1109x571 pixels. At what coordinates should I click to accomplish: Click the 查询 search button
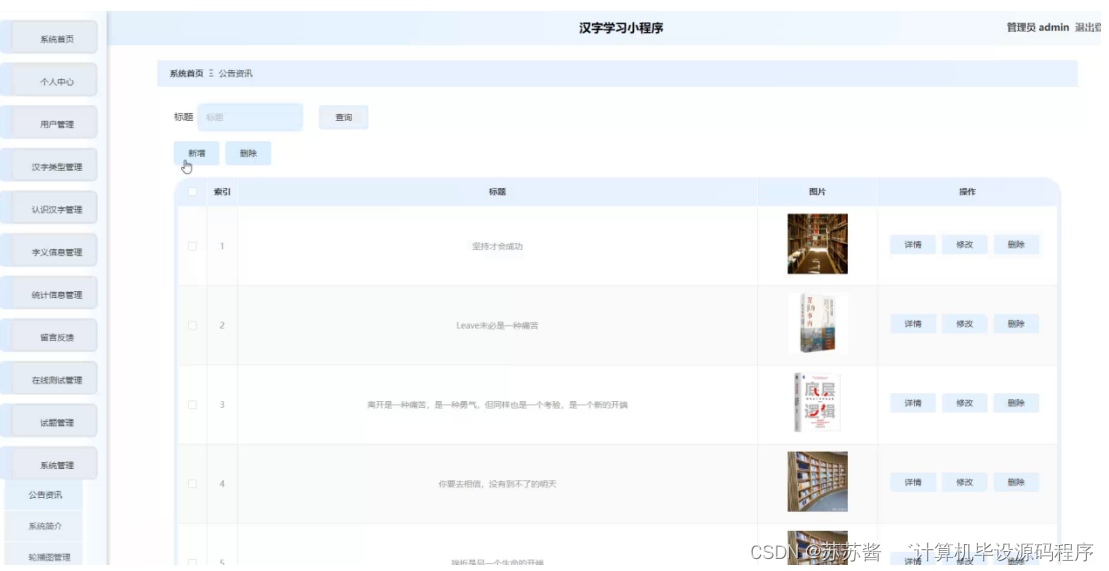(344, 117)
